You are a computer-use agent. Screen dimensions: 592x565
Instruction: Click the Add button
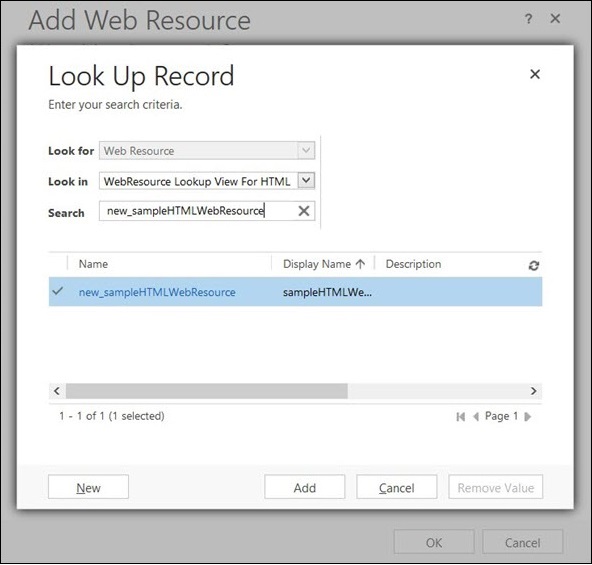click(305, 487)
